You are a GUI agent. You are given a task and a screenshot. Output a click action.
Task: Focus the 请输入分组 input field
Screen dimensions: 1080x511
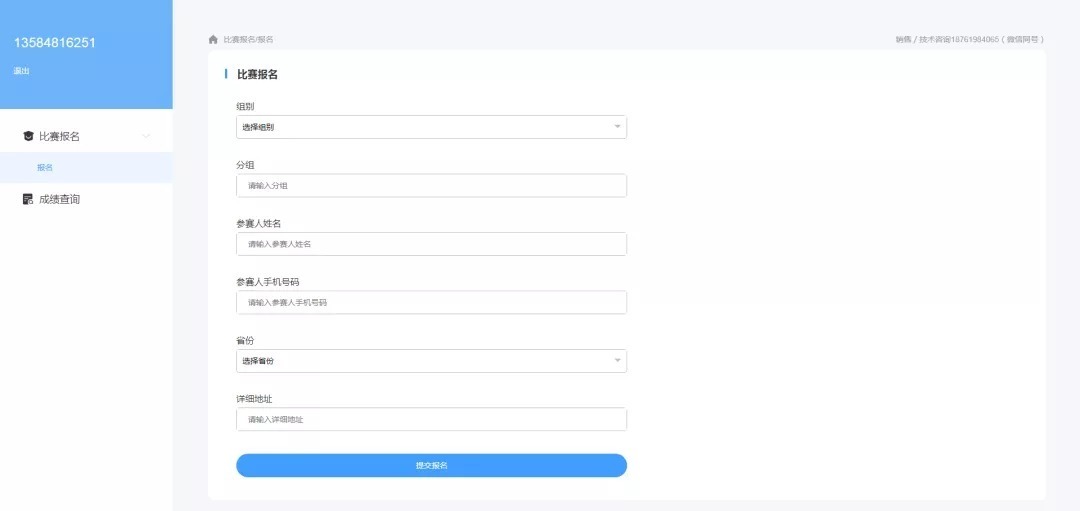tap(431, 185)
